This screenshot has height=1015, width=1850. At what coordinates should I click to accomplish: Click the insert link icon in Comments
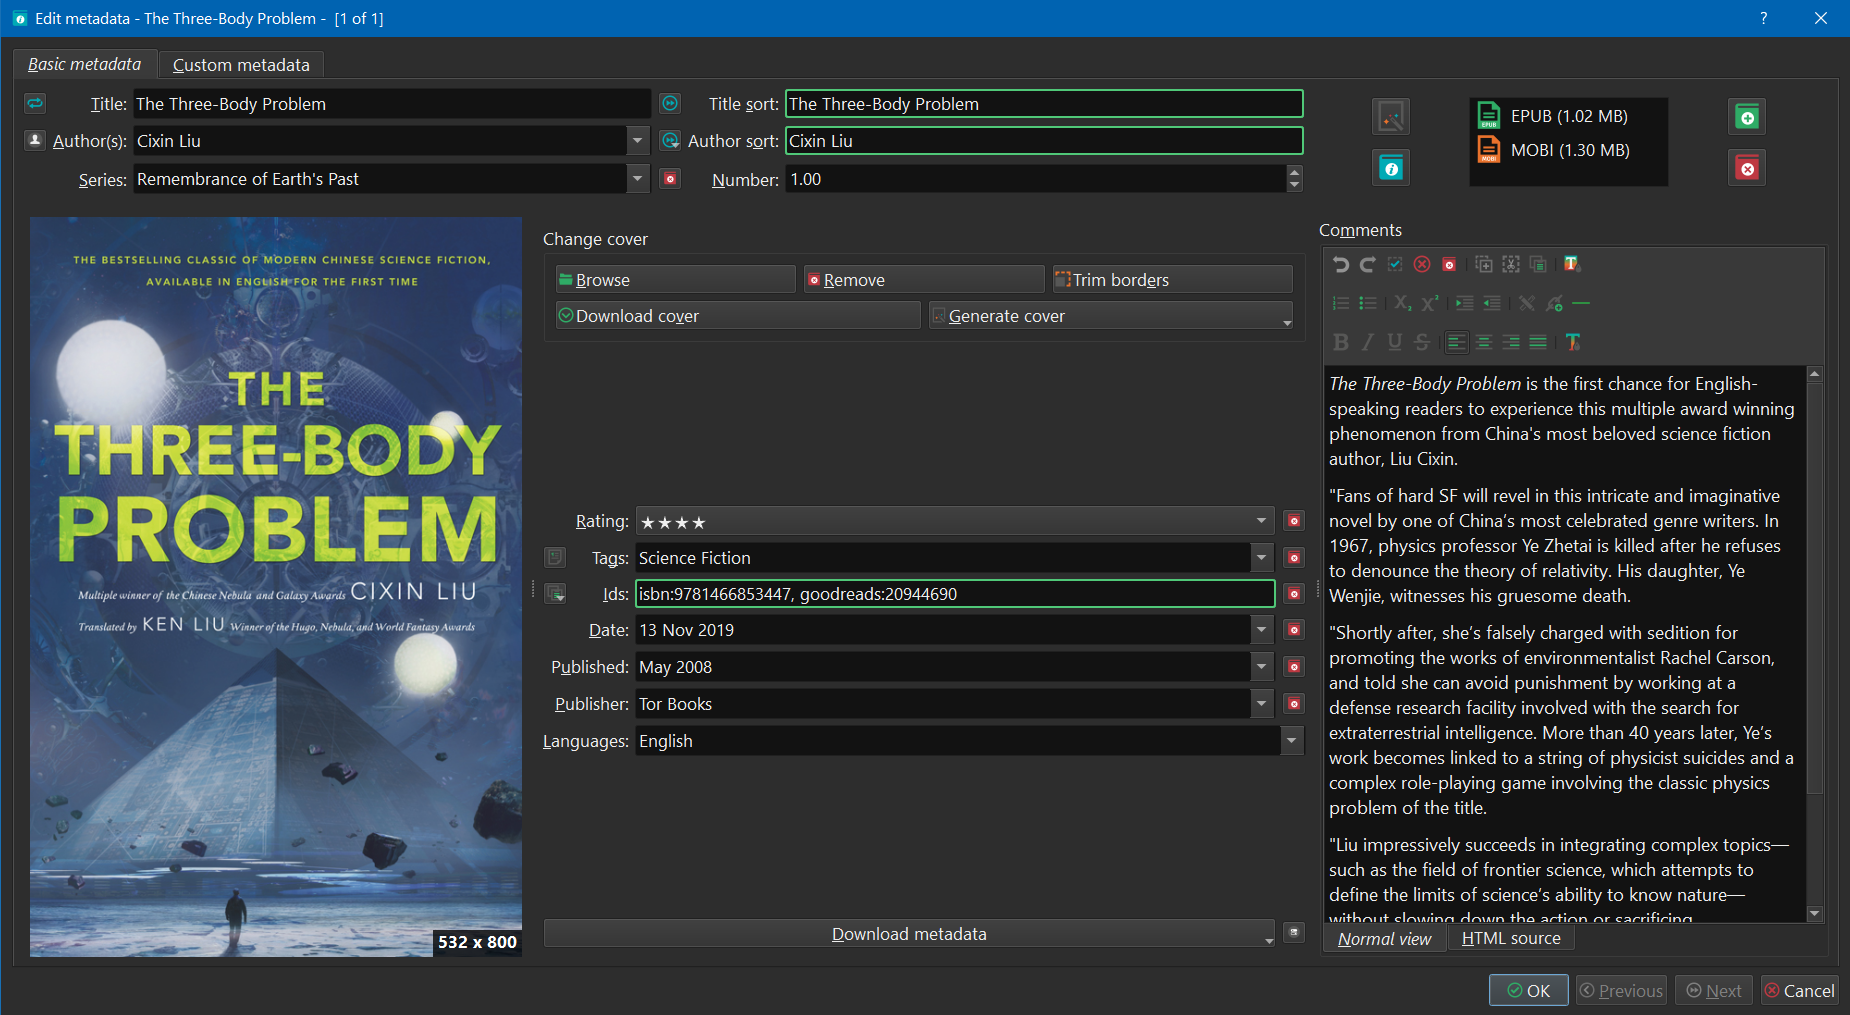click(1554, 303)
